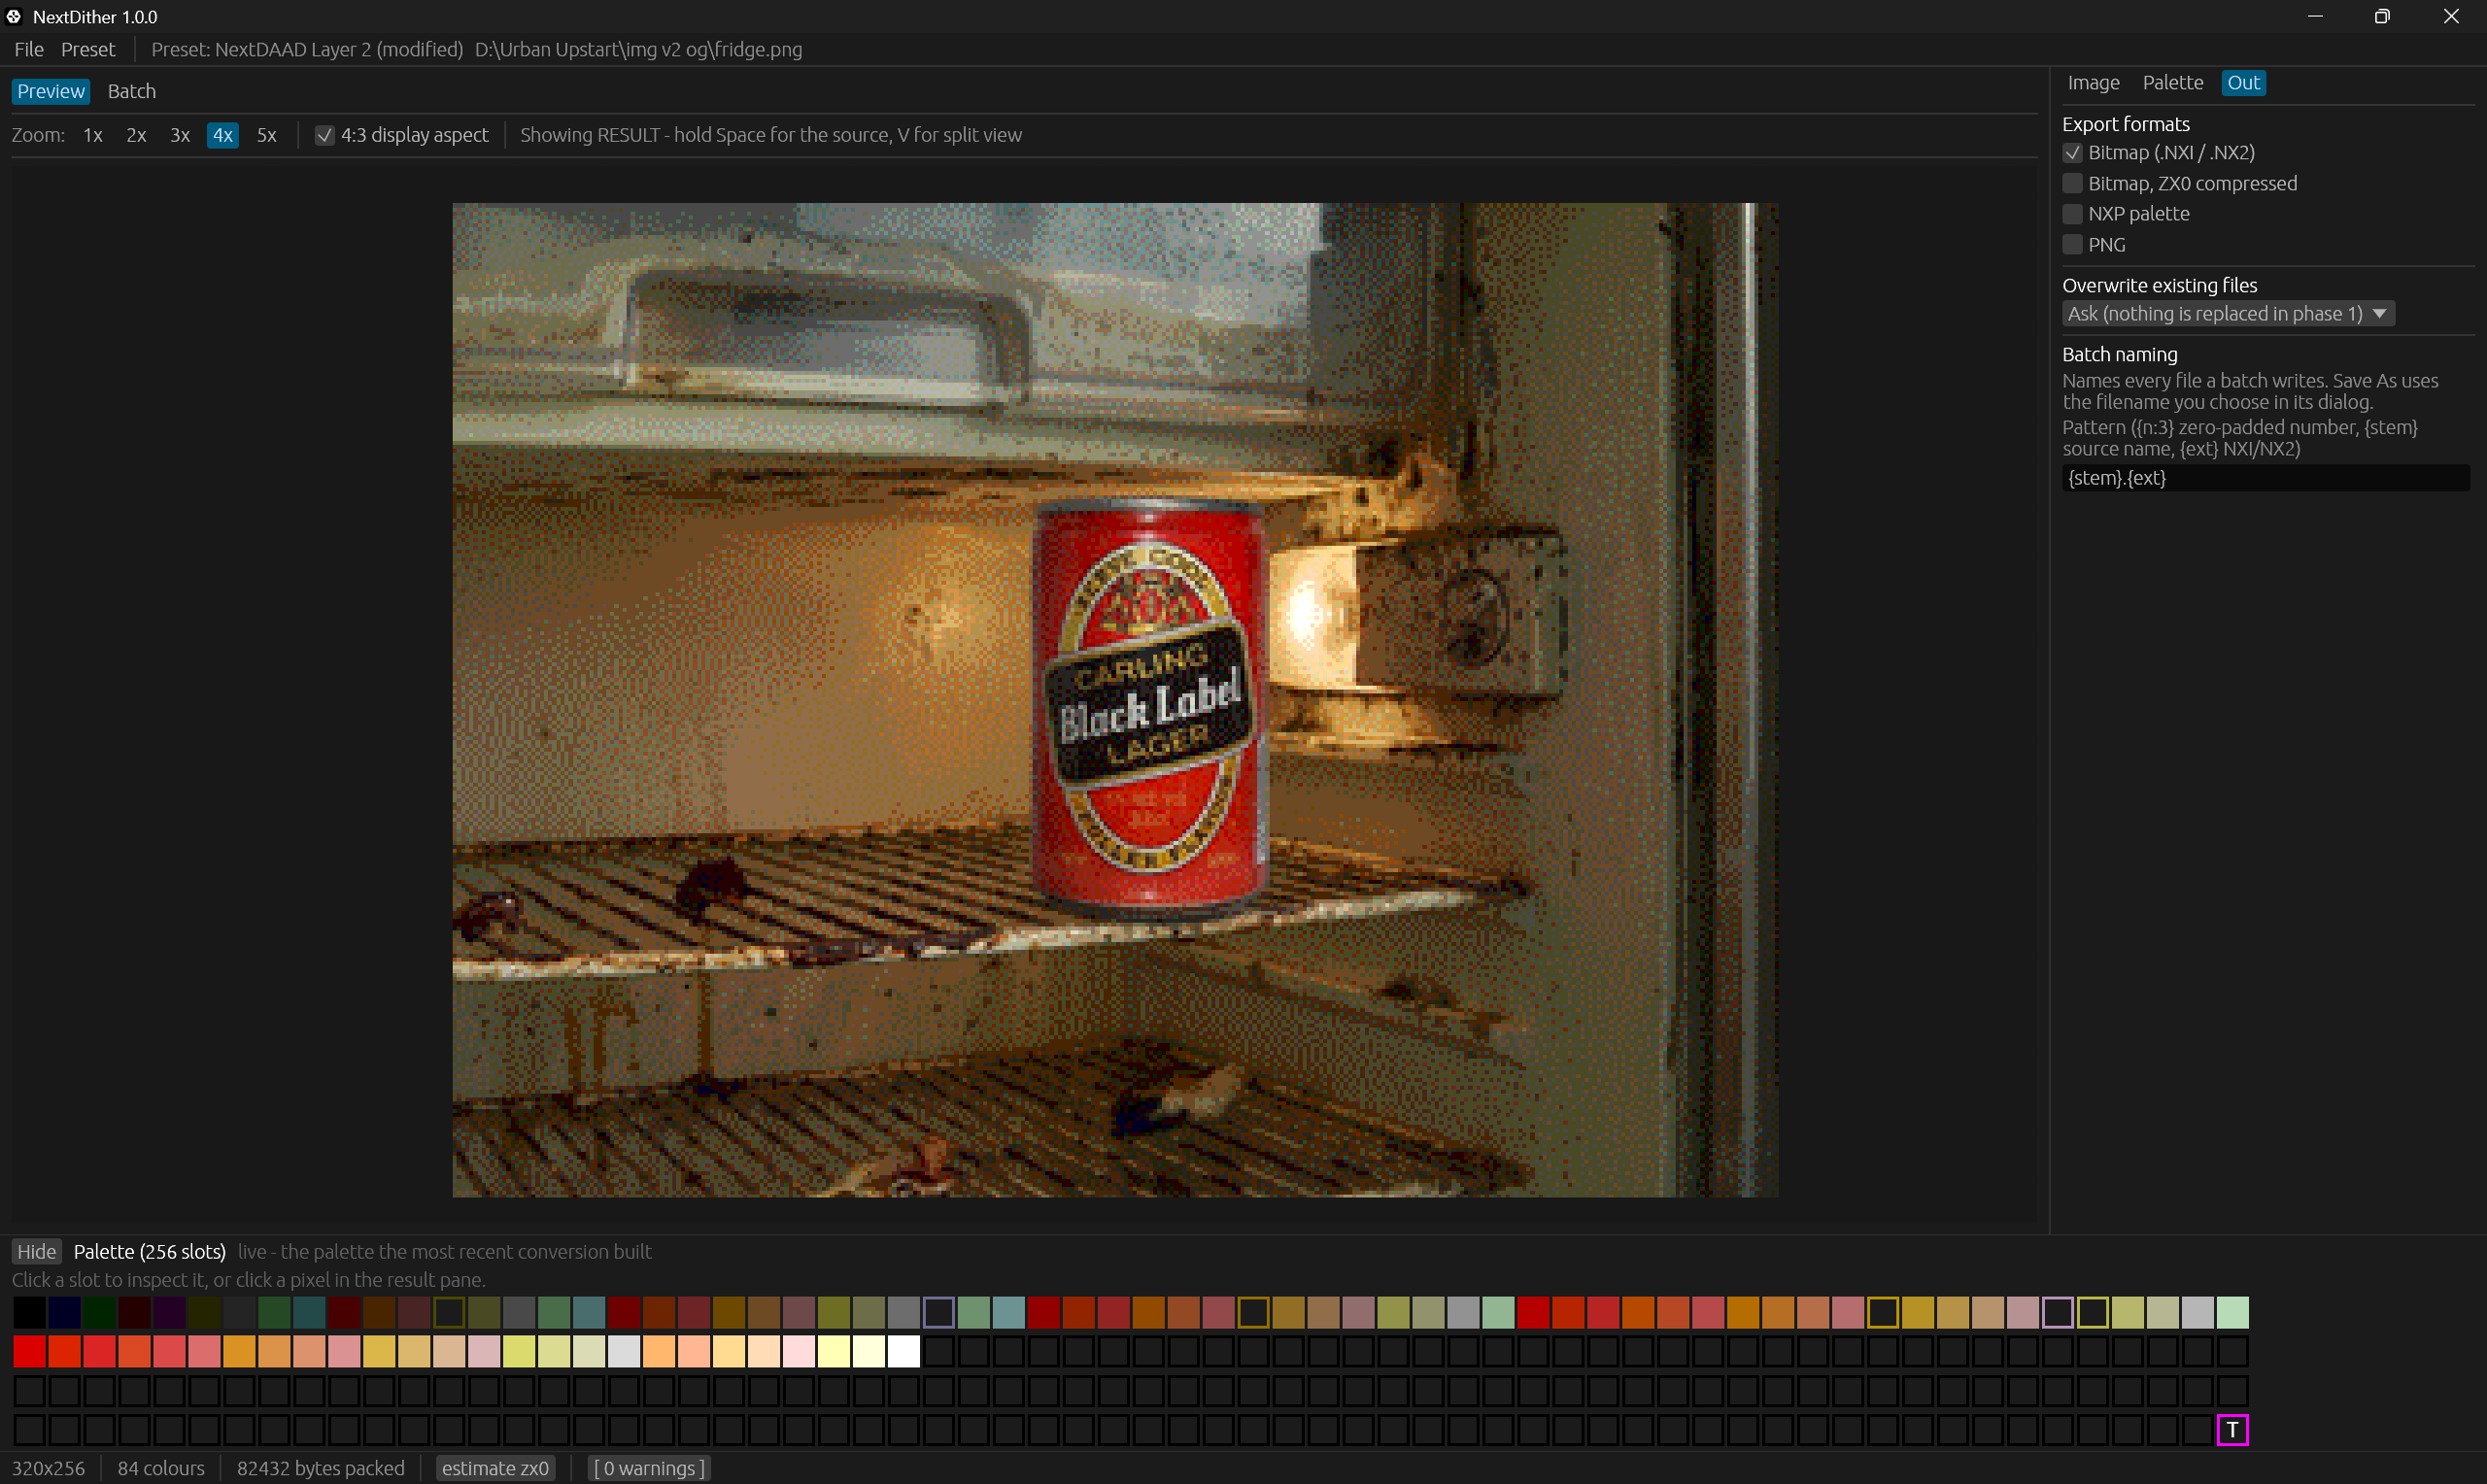The image size is (2487, 1484).
Task: Open the Overwrite existing files dropdown
Action: 2228,314
